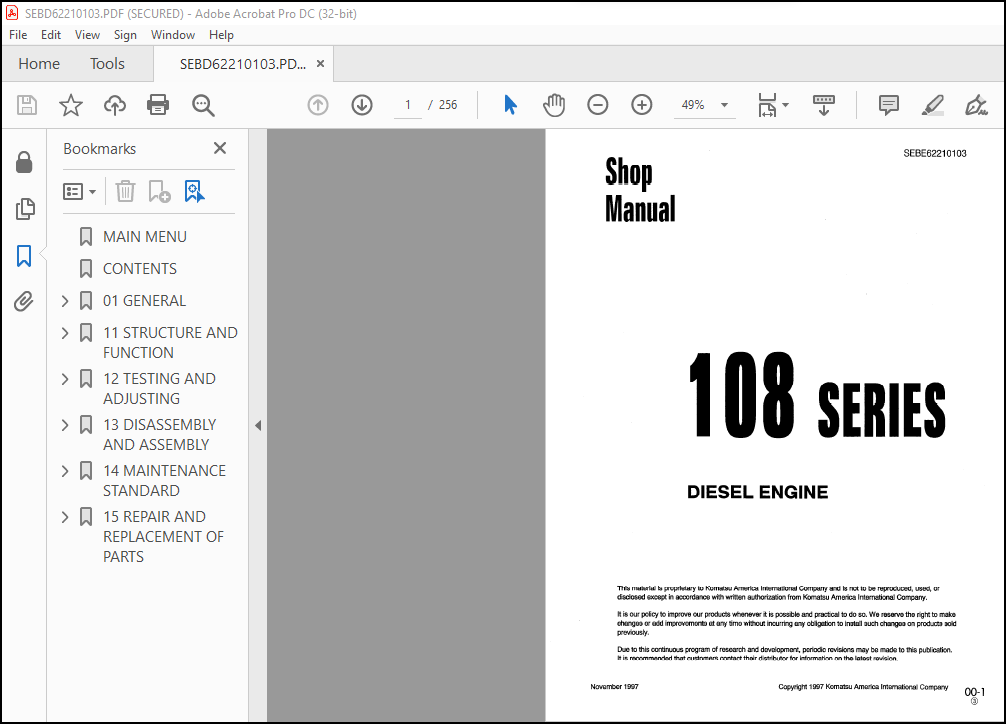Switch to the Home tab

tap(39, 64)
